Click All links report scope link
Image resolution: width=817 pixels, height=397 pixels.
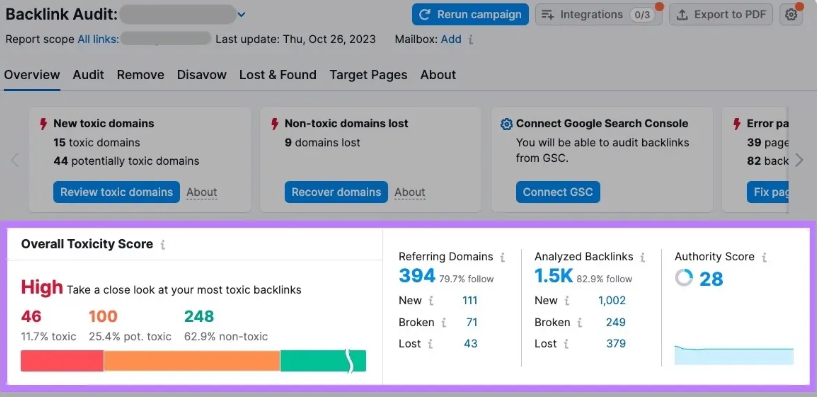click(98, 39)
